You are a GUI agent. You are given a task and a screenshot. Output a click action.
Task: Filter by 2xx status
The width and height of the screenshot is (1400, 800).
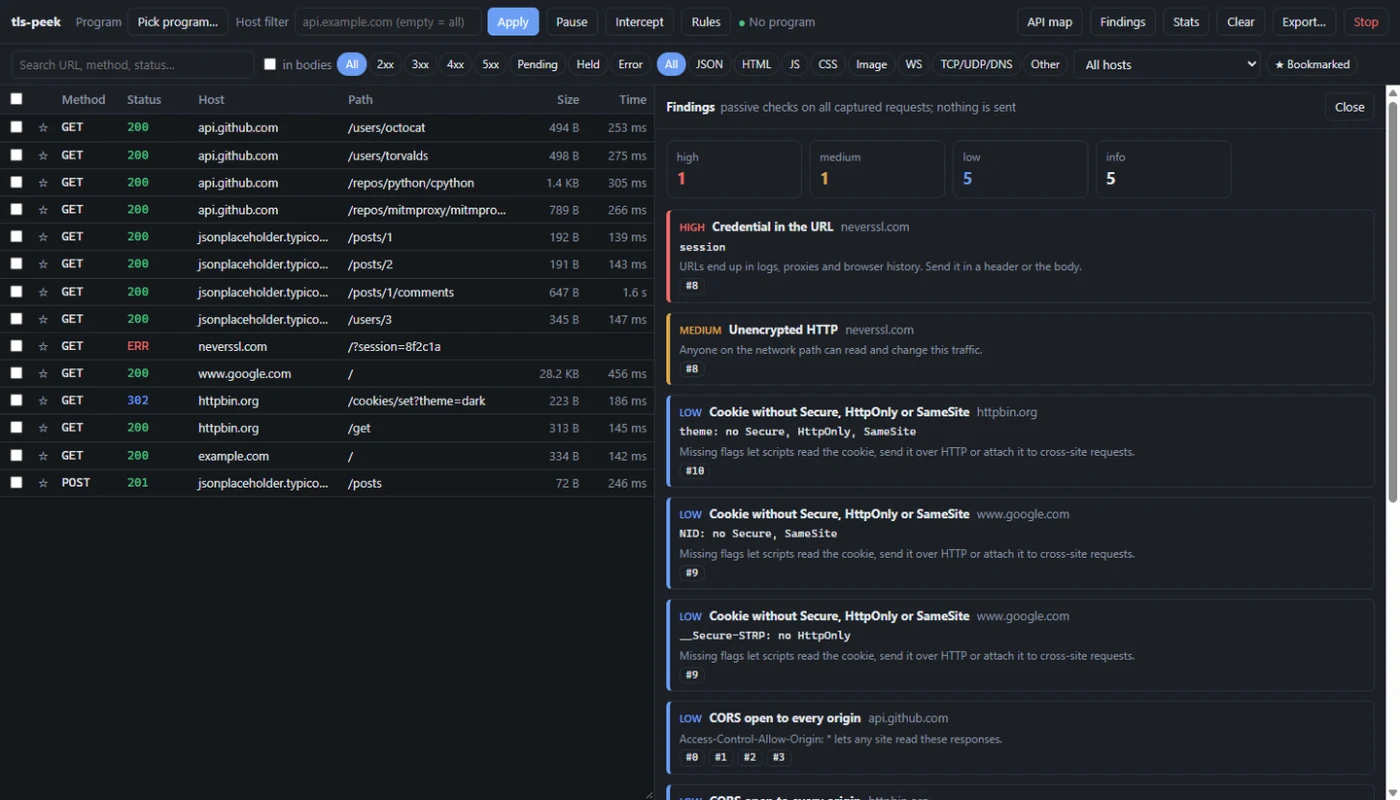coord(385,64)
